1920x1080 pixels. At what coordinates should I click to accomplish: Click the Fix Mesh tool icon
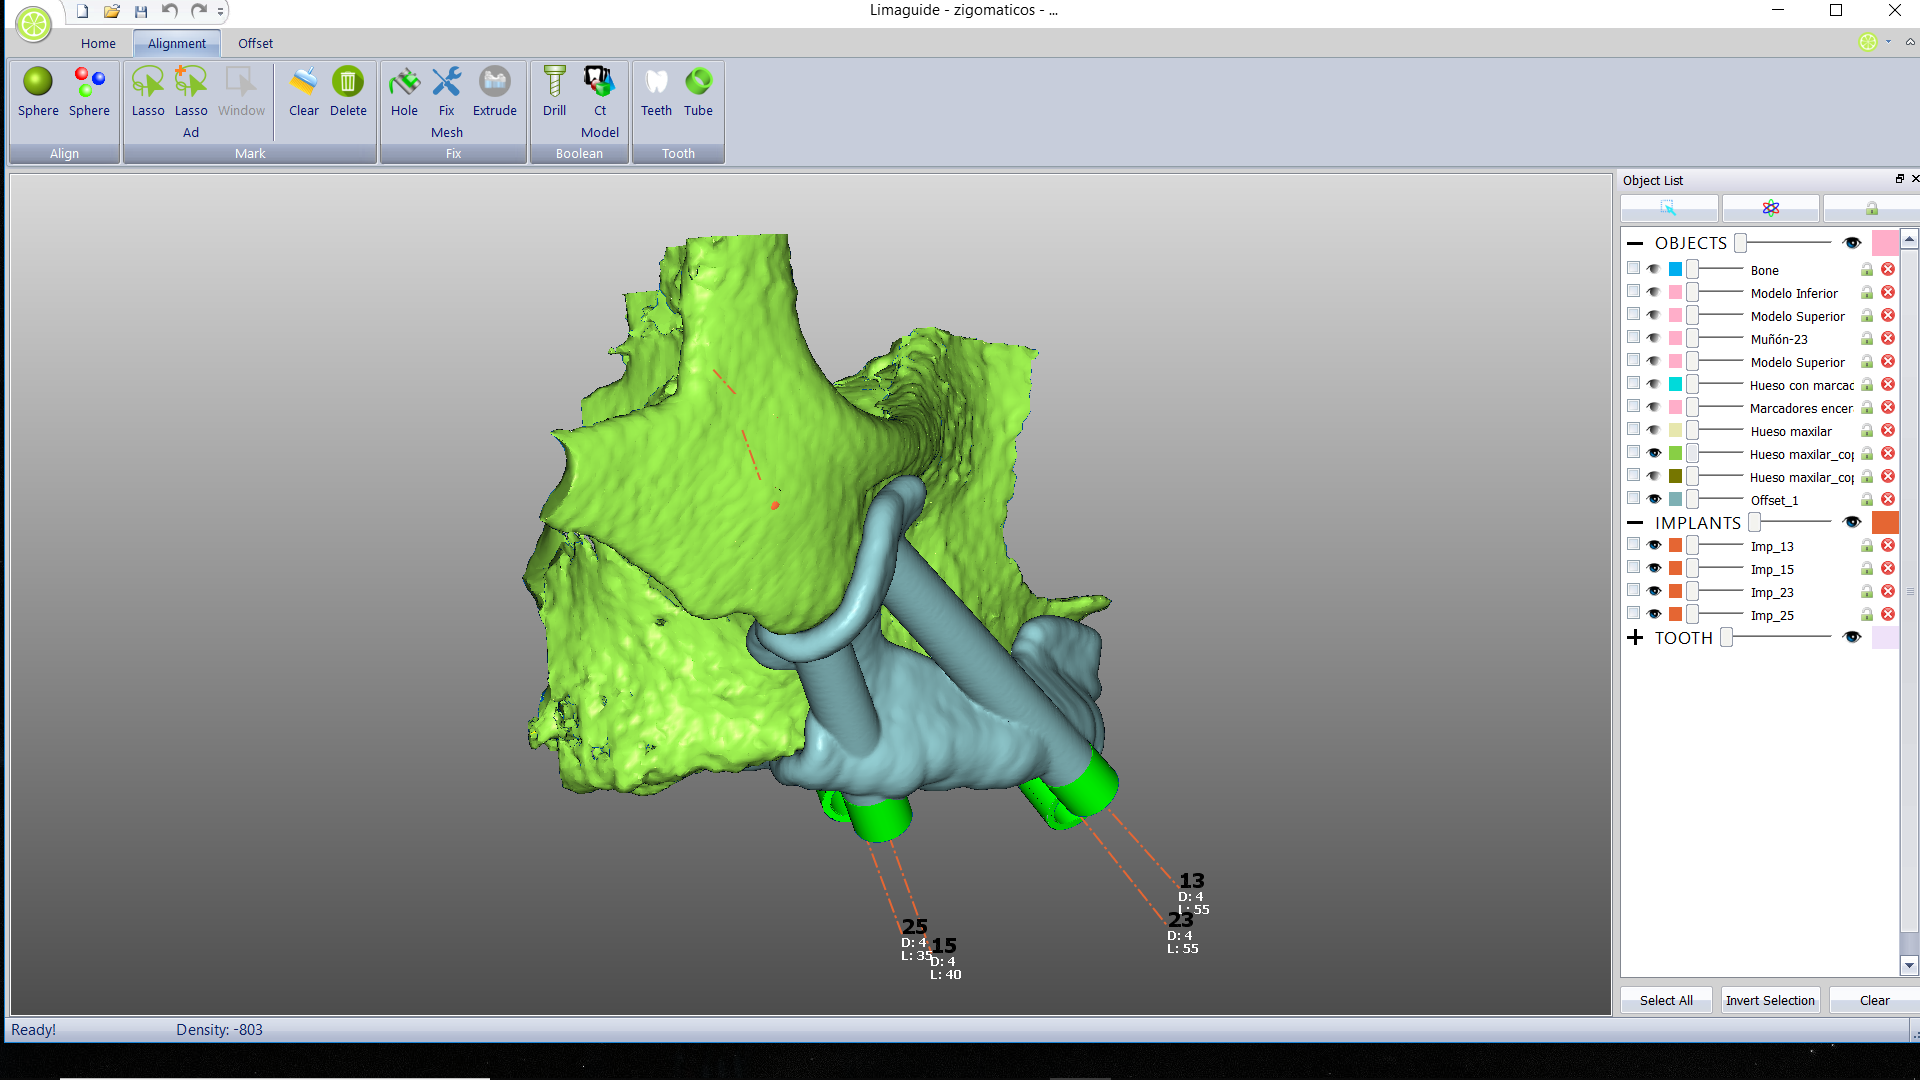tap(446, 84)
